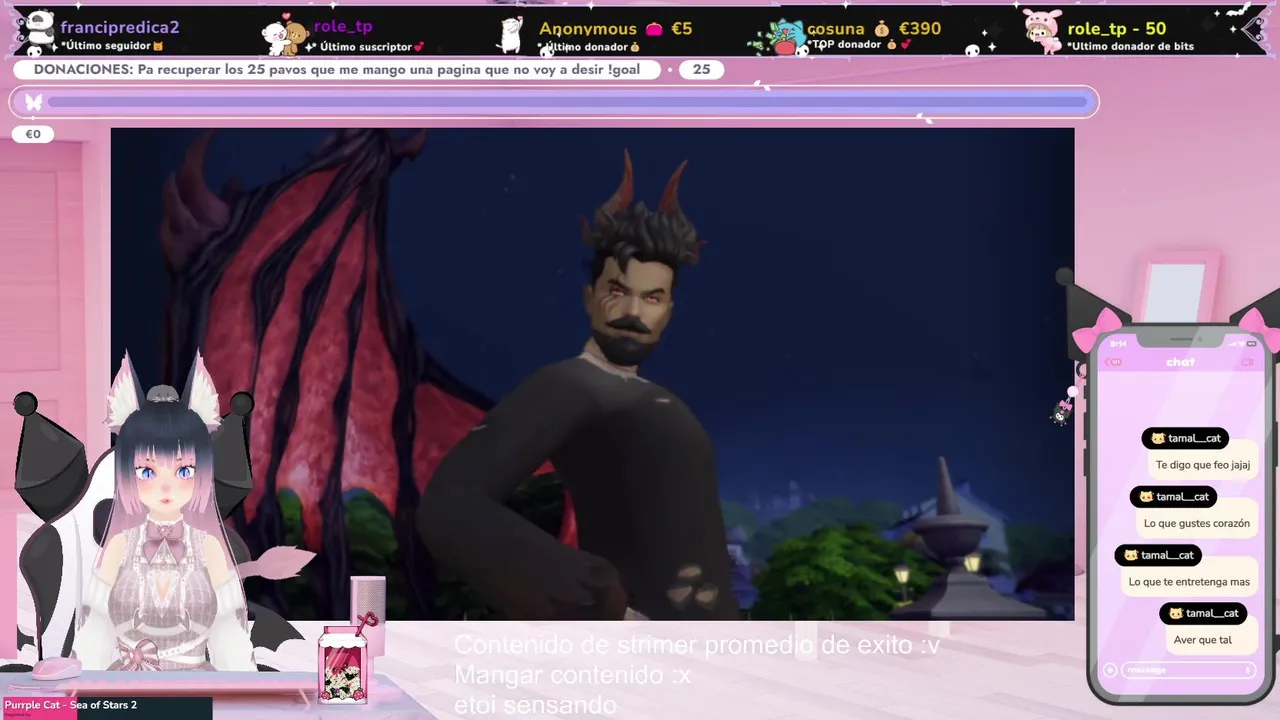Click the 'Purrple Cat - Sea of Stars 2' song label
Screen dimensions: 1280x720
(71, 706)
